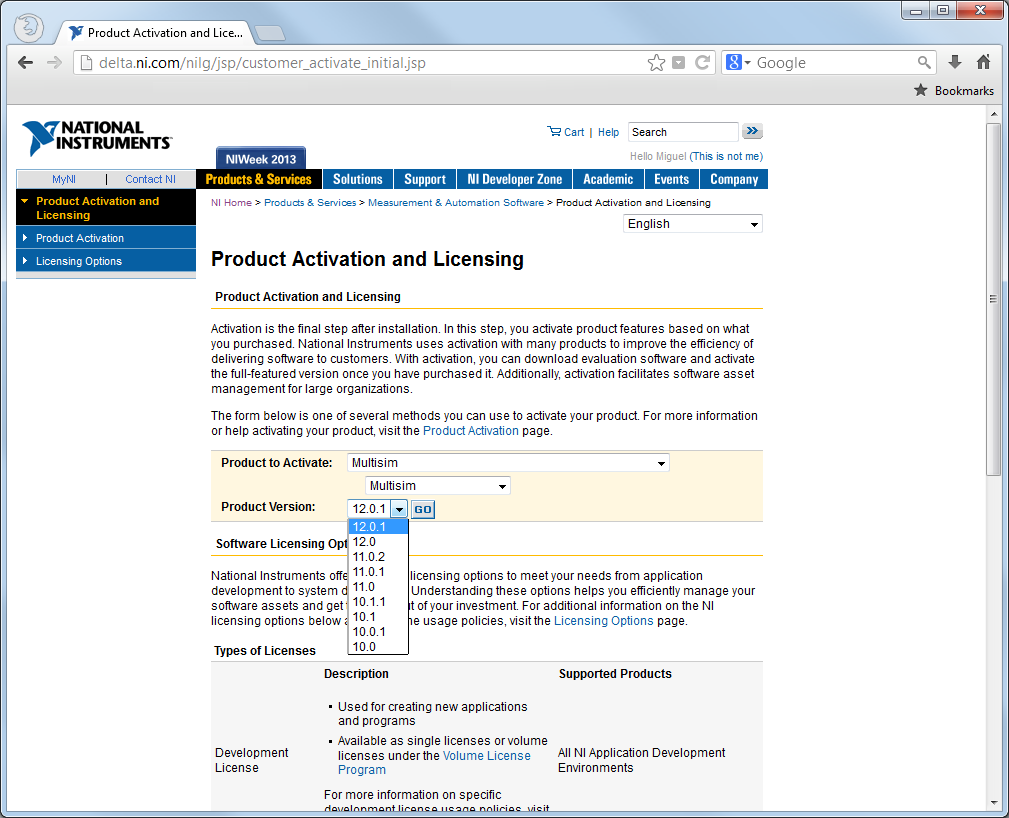This screenshot has height=818, width=1009.
Task: Switch to the NI Developer Zone tab
Action: tap(514, 180)
